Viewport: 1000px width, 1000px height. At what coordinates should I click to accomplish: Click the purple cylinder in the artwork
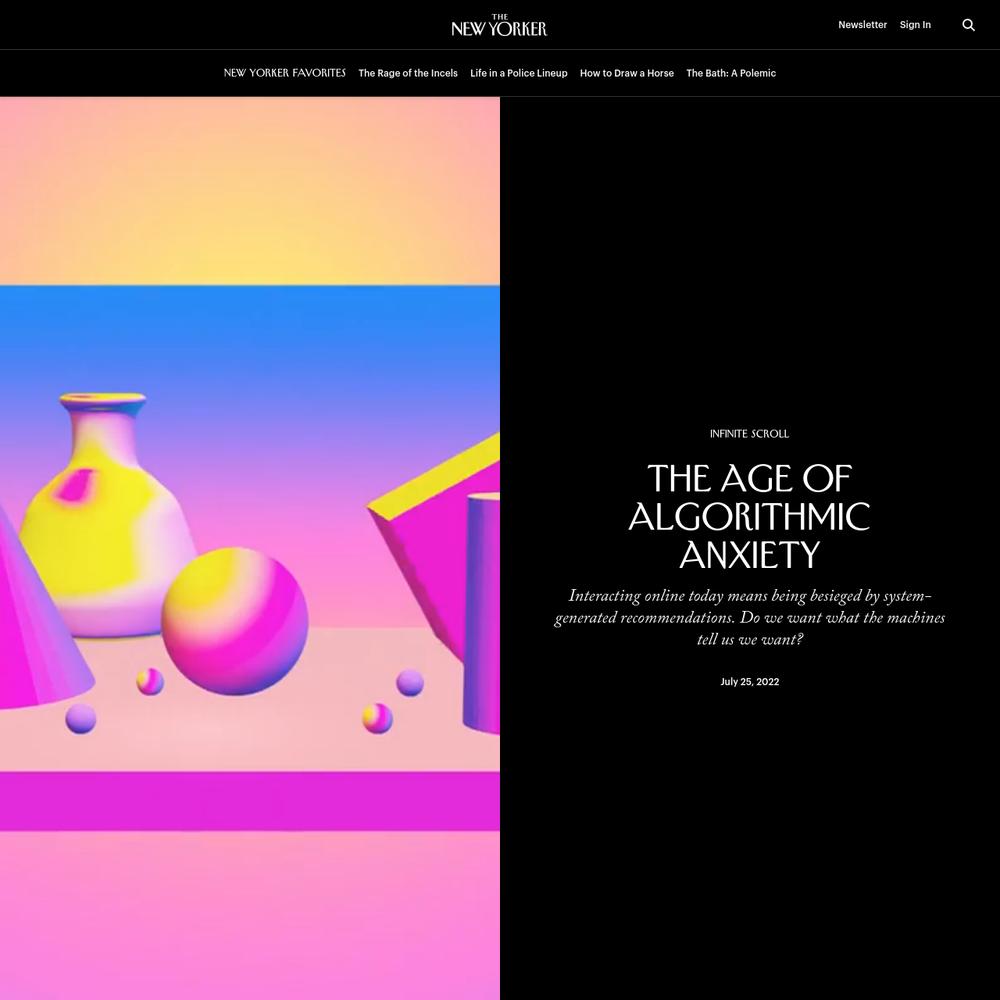(x=481, y=612)
